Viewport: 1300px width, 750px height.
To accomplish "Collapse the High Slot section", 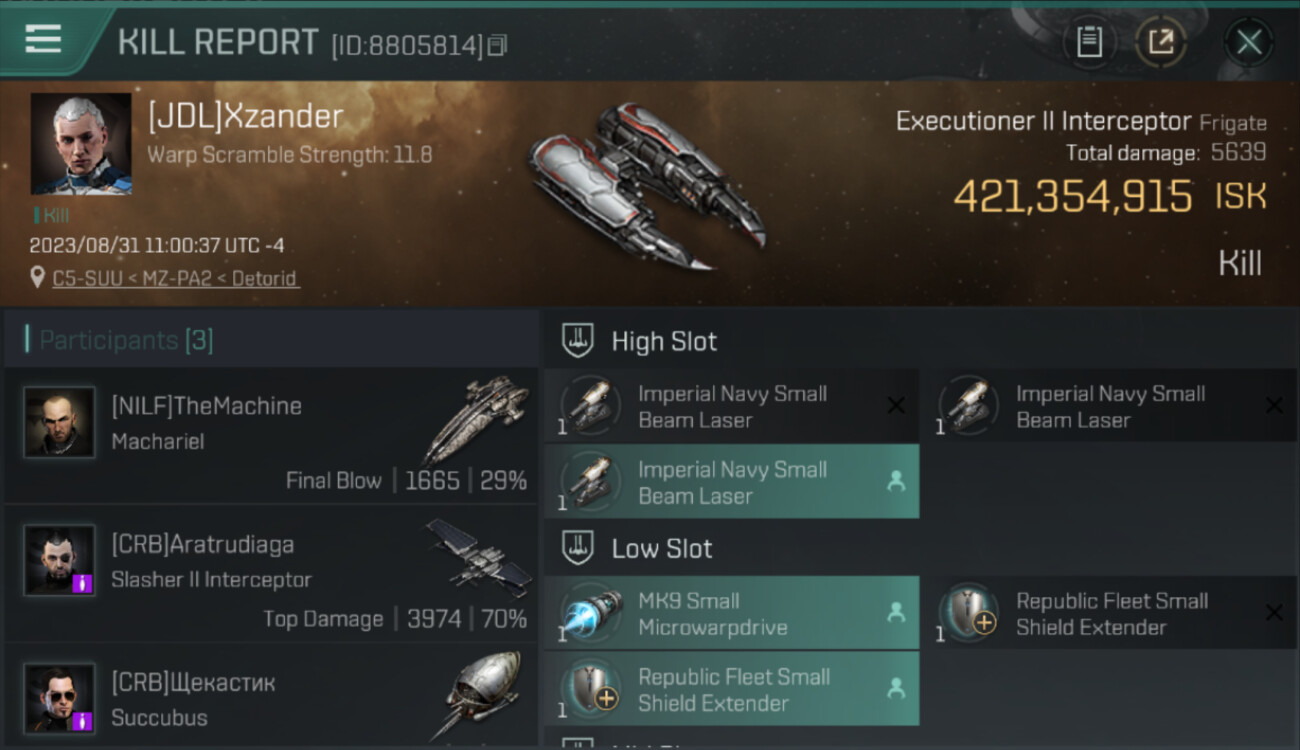I will 921,341.
